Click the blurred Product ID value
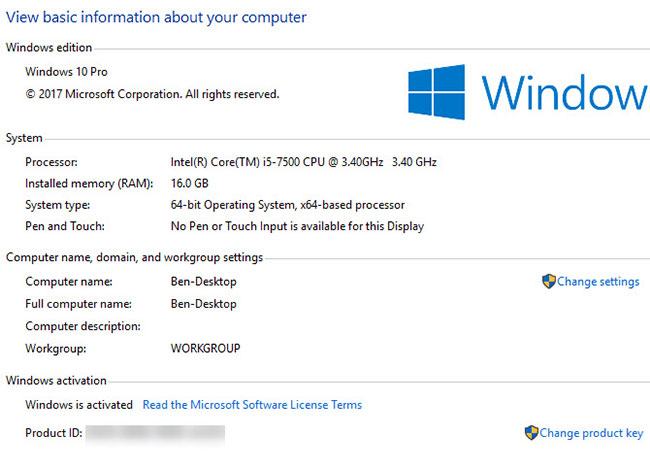 155,434
